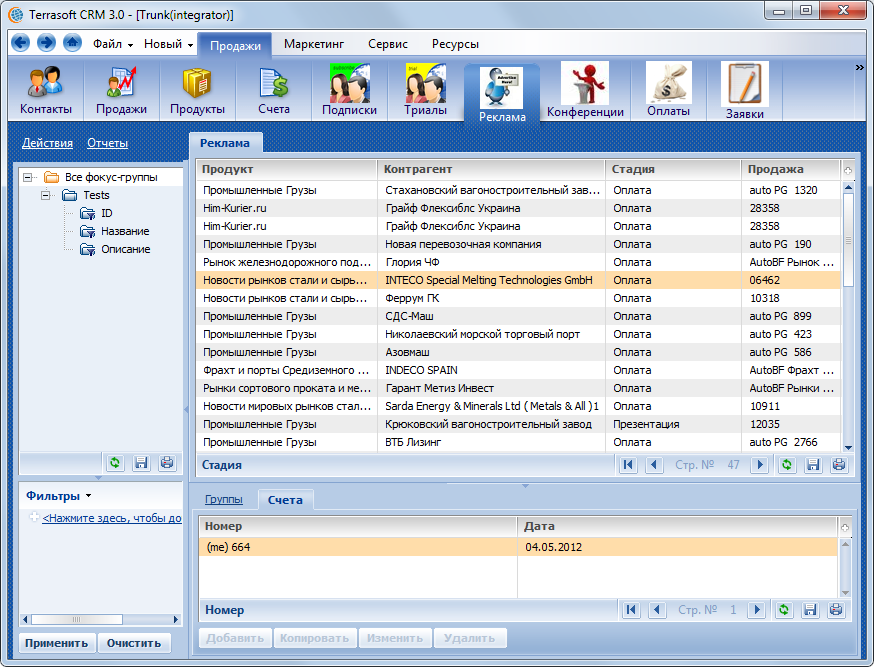This screenshot has height=667, width=874.
Task: Go forward using the blue forward arrow
Action: (46, 43)
